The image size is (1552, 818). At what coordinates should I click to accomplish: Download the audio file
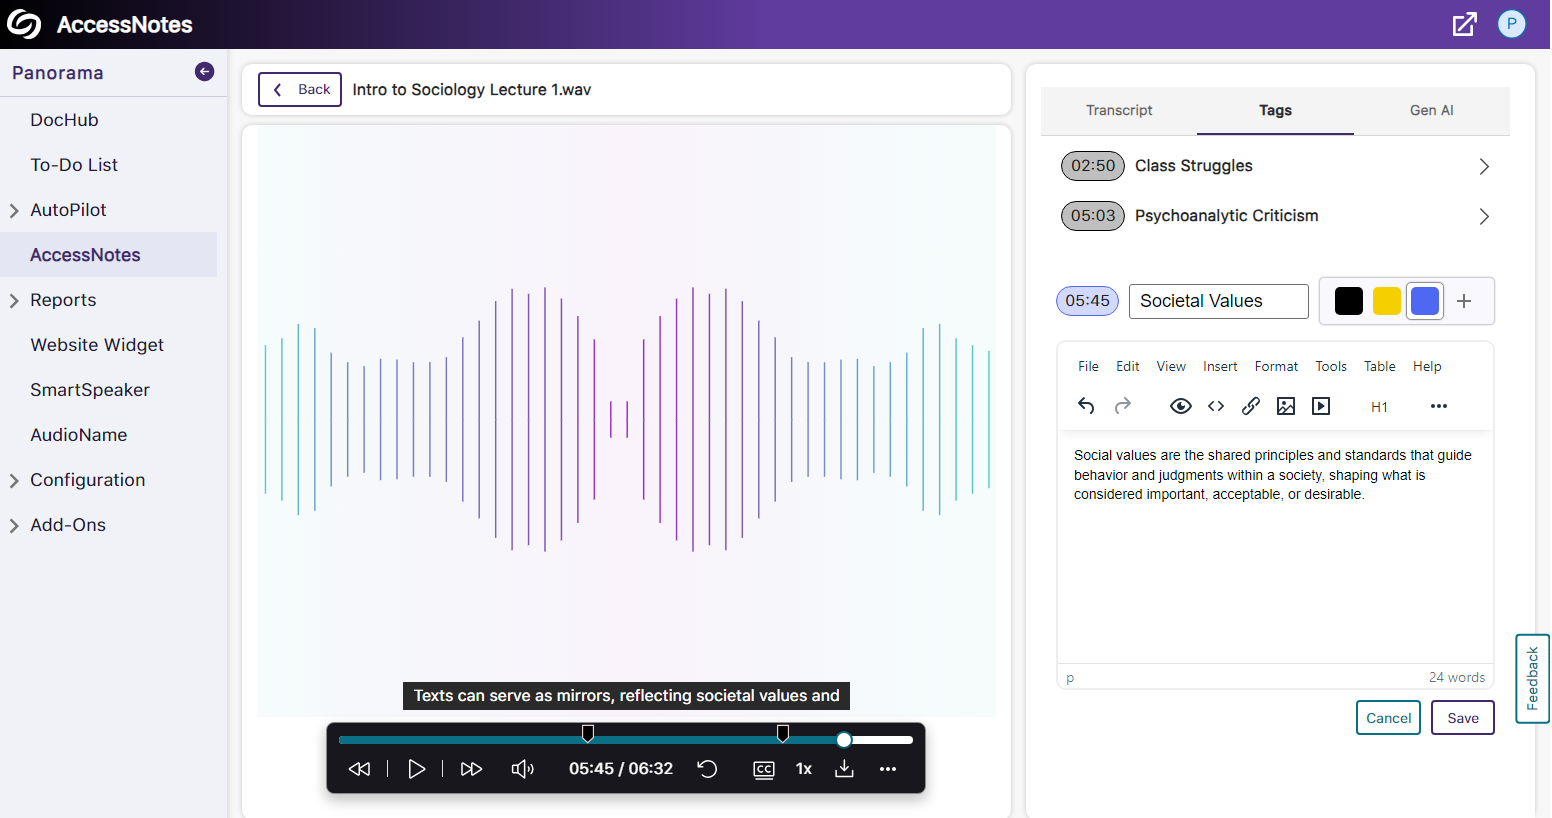click(x=843, y=769)
